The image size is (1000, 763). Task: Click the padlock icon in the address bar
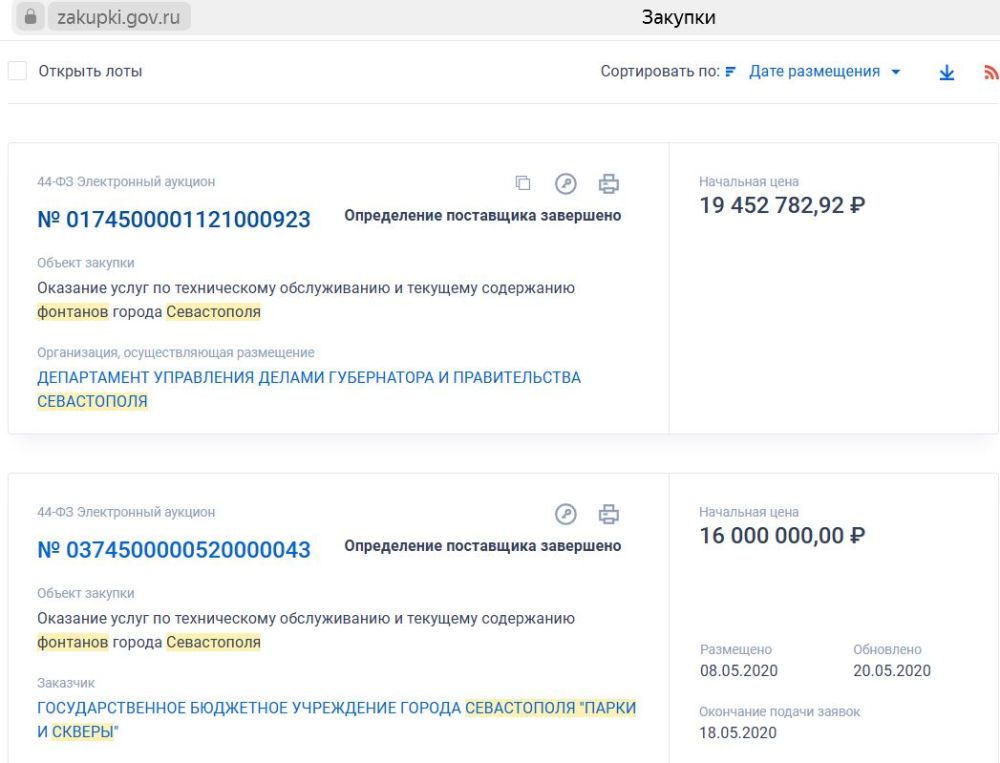tap(29, 18)
